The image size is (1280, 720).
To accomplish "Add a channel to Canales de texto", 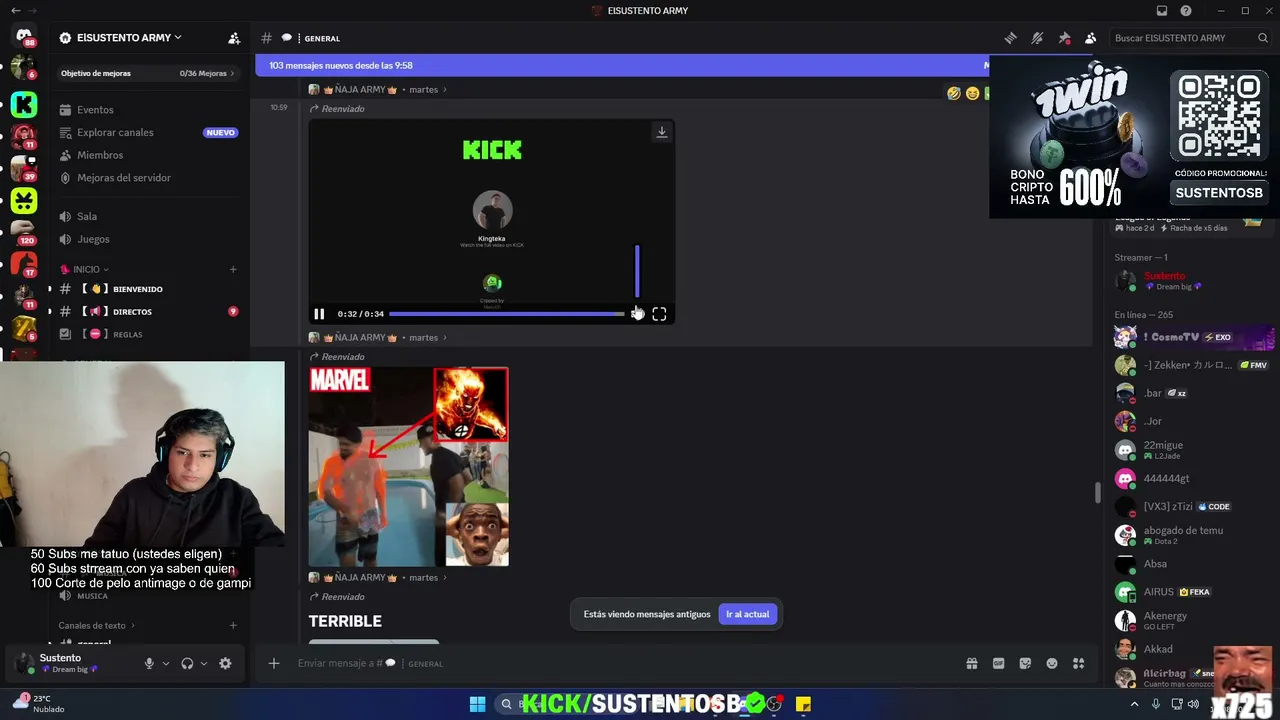I will pyautogui.click(x=233, y=626).
